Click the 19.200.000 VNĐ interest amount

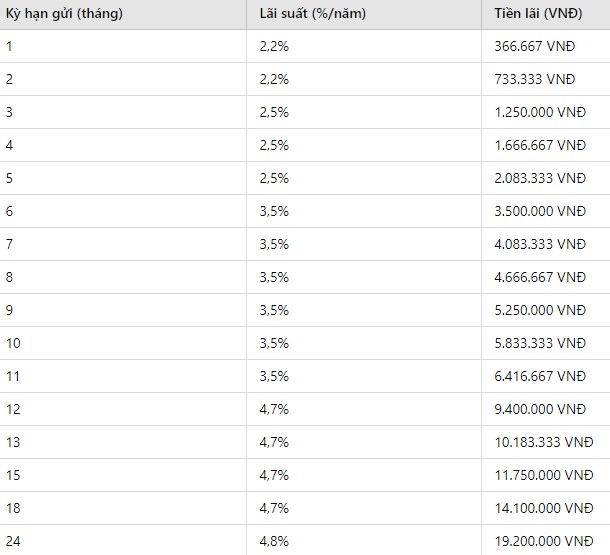point(544,541)
